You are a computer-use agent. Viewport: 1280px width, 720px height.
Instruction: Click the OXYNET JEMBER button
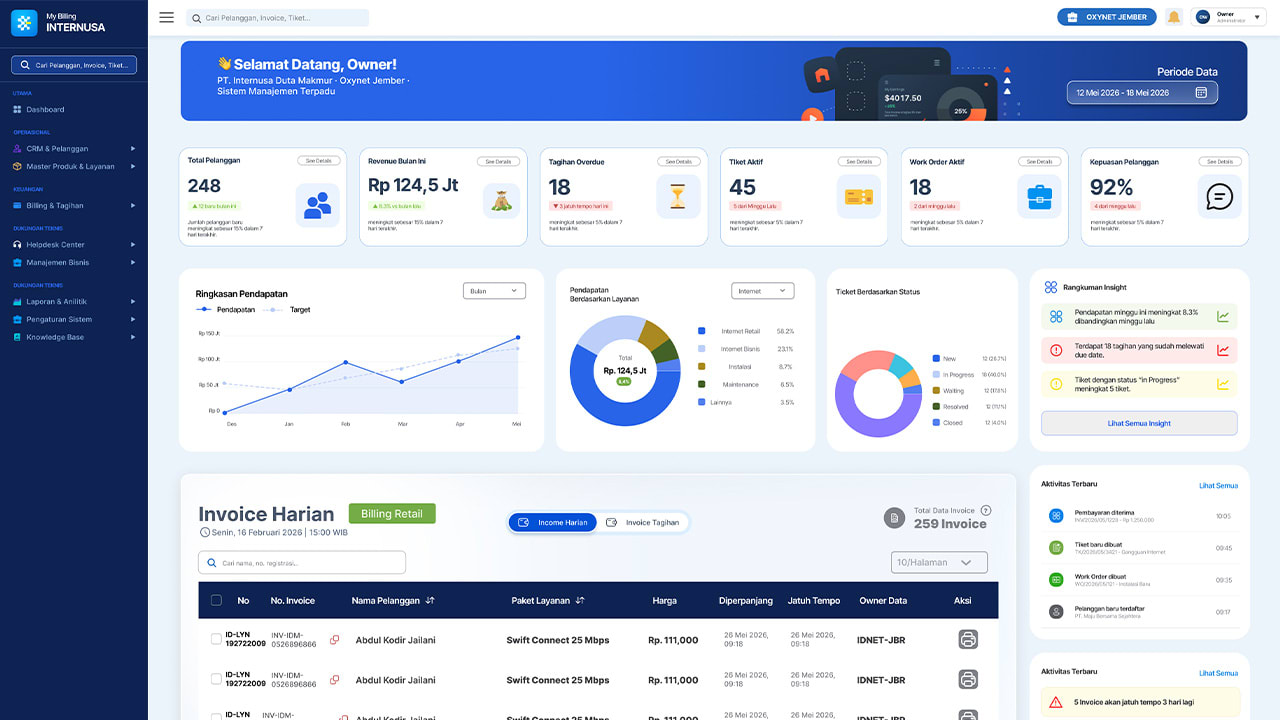[1107, 17]
